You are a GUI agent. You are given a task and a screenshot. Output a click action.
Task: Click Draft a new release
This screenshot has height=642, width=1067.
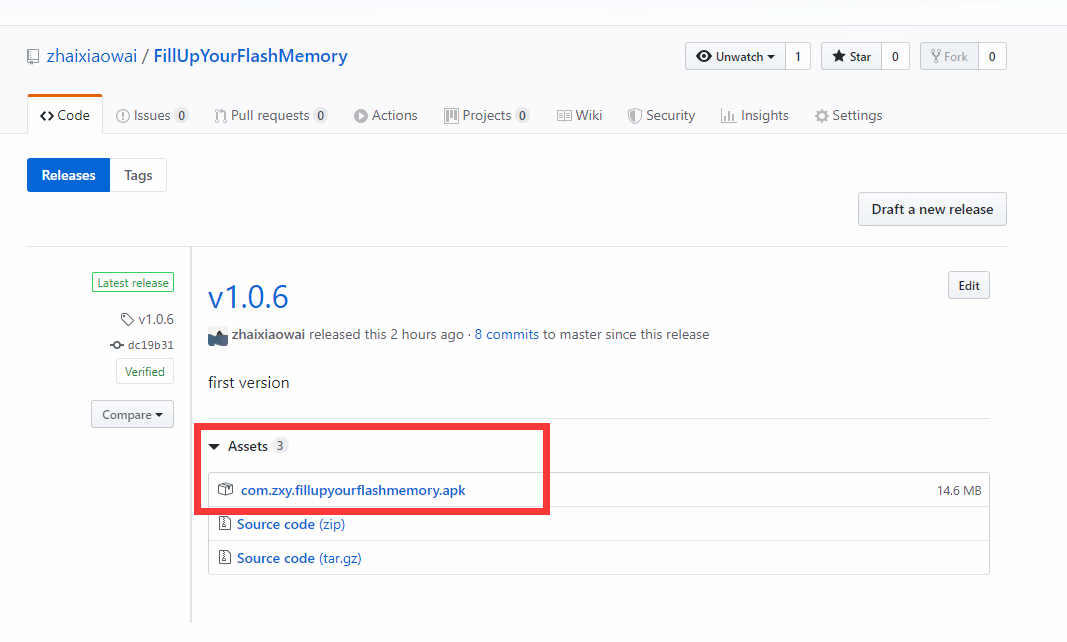[932, 209]
